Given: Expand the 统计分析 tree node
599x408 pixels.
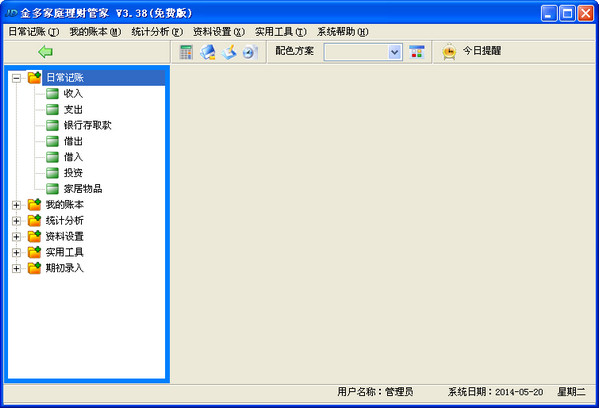Looking at the screenshot, I should click(x=16, y=221).
